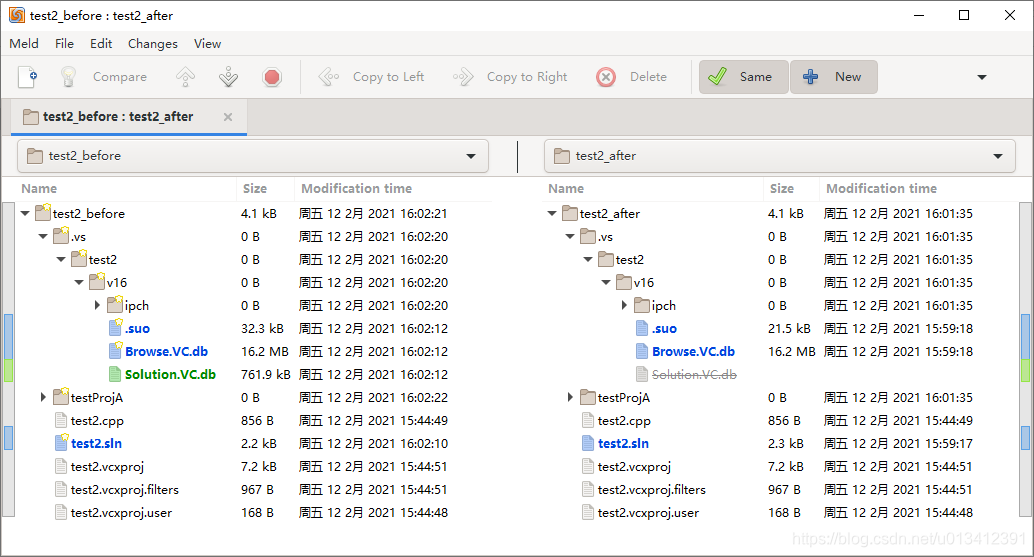
Task: Click Copy to Right button
Action: coord(510,77)
